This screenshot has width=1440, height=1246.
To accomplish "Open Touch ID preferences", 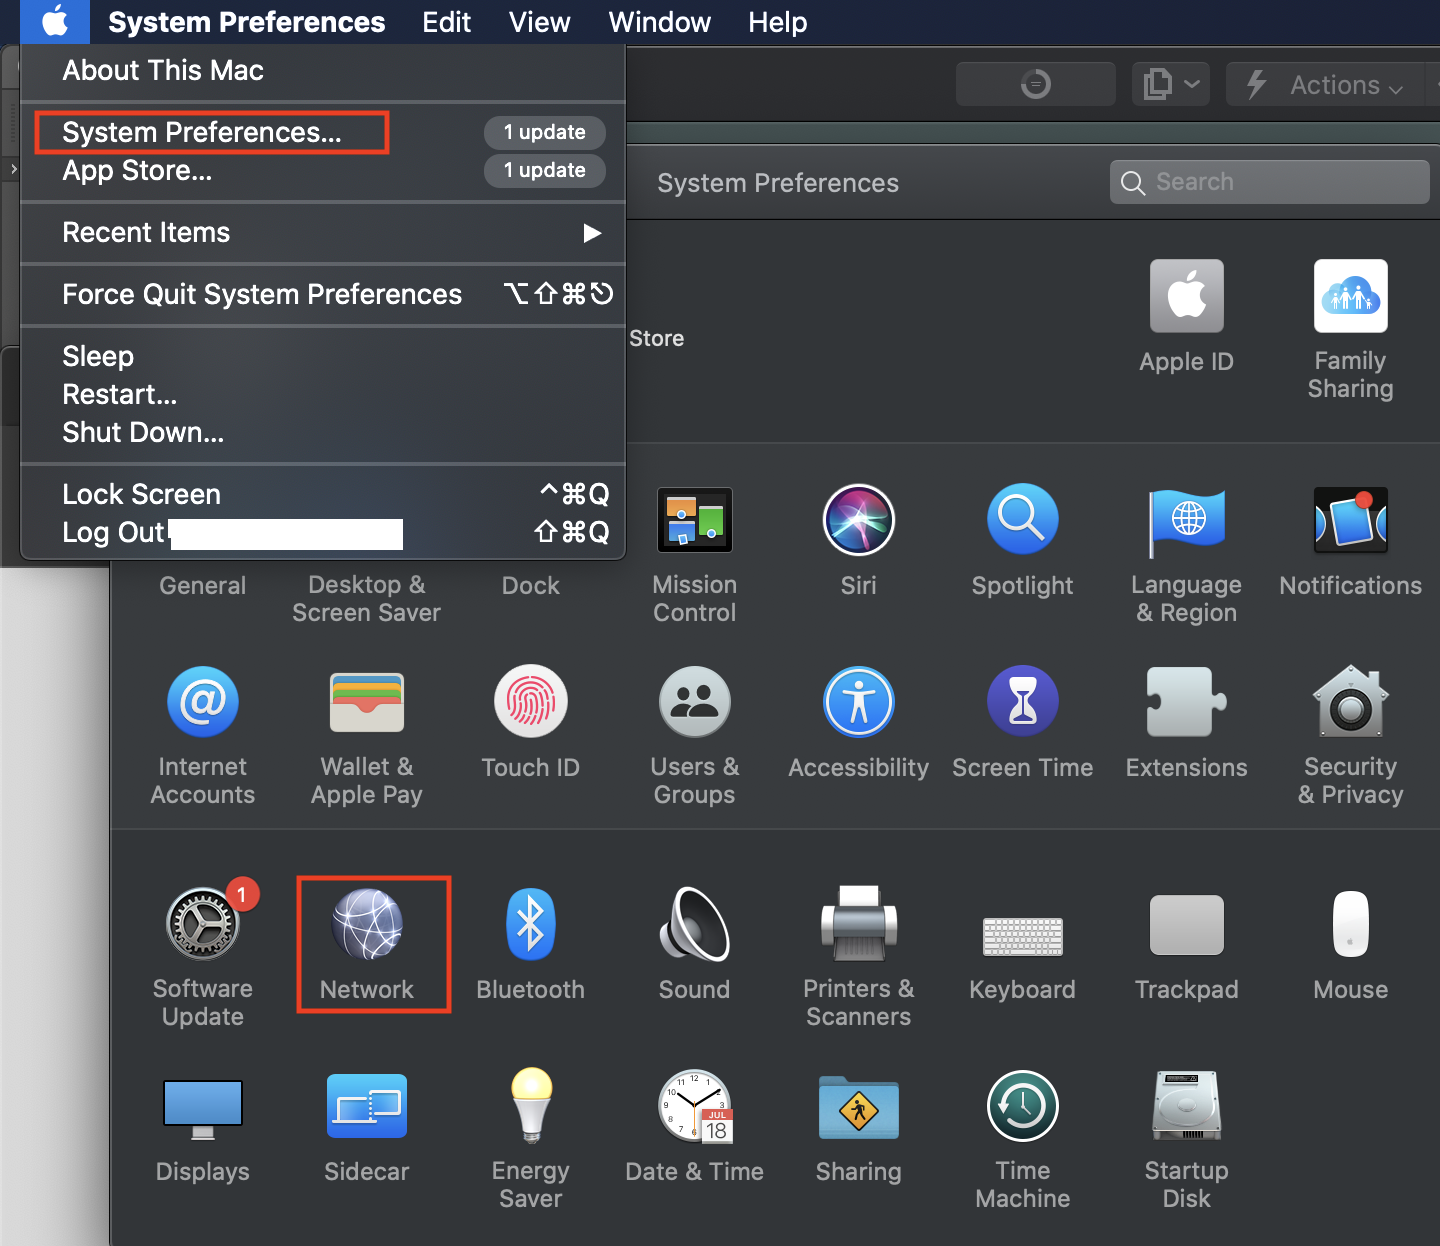I will point(530,723).
